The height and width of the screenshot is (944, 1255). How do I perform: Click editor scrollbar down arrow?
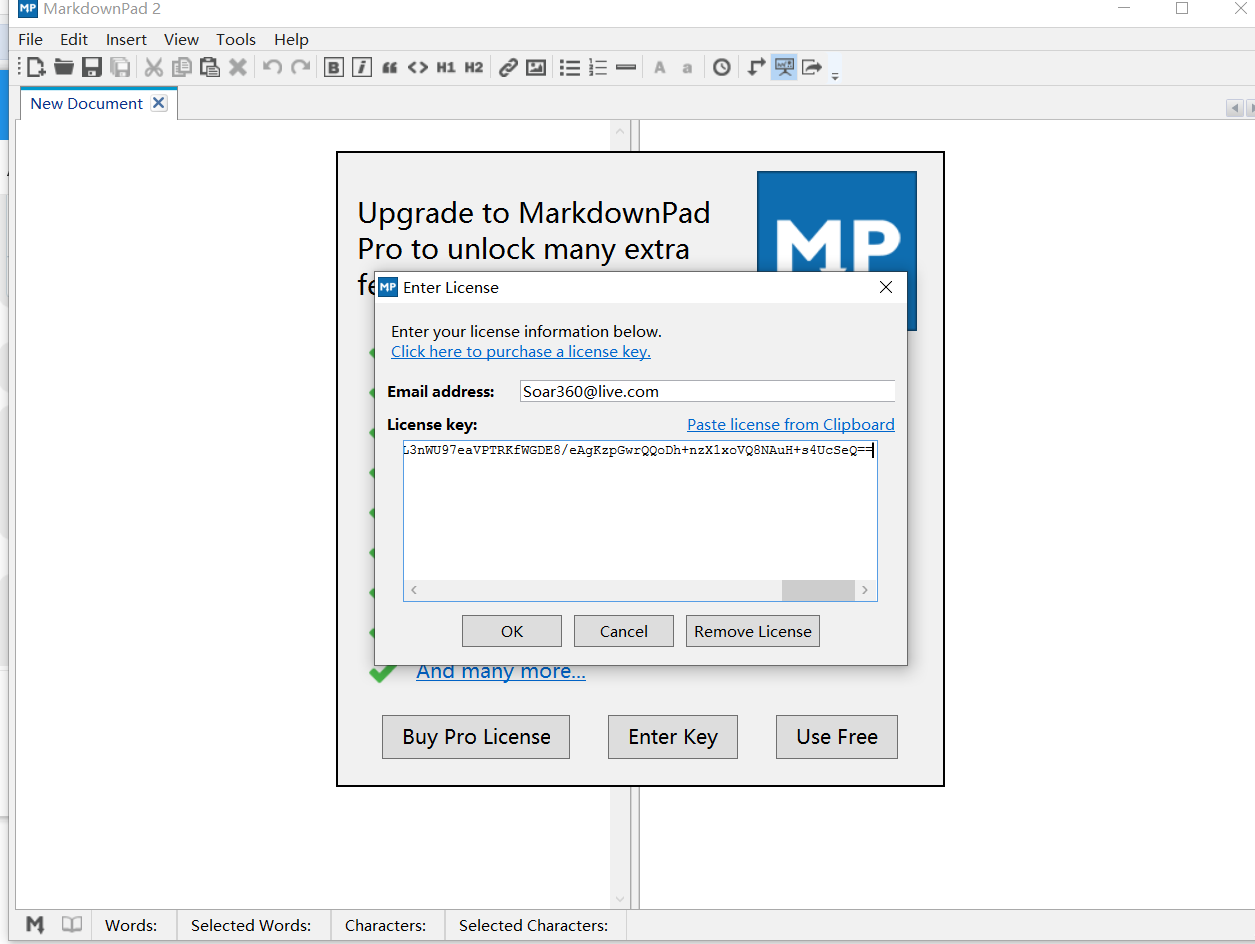(620, 898)
